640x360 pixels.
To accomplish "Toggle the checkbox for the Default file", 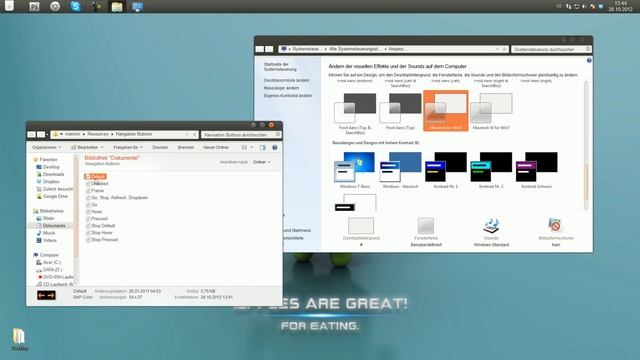I will point(88,177).
